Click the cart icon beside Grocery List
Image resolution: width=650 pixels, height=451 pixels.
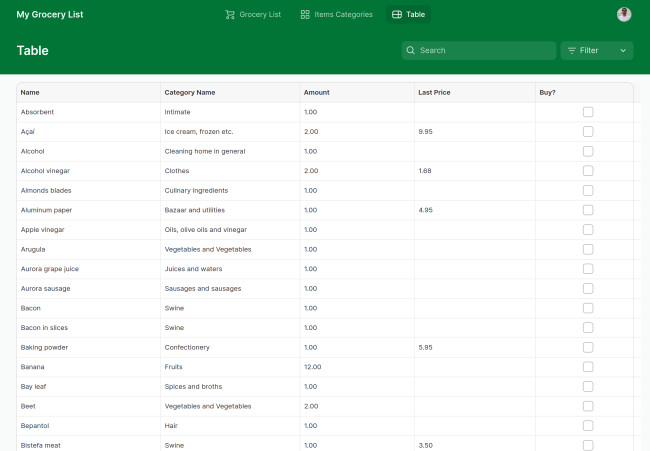(x=230, y=15)
